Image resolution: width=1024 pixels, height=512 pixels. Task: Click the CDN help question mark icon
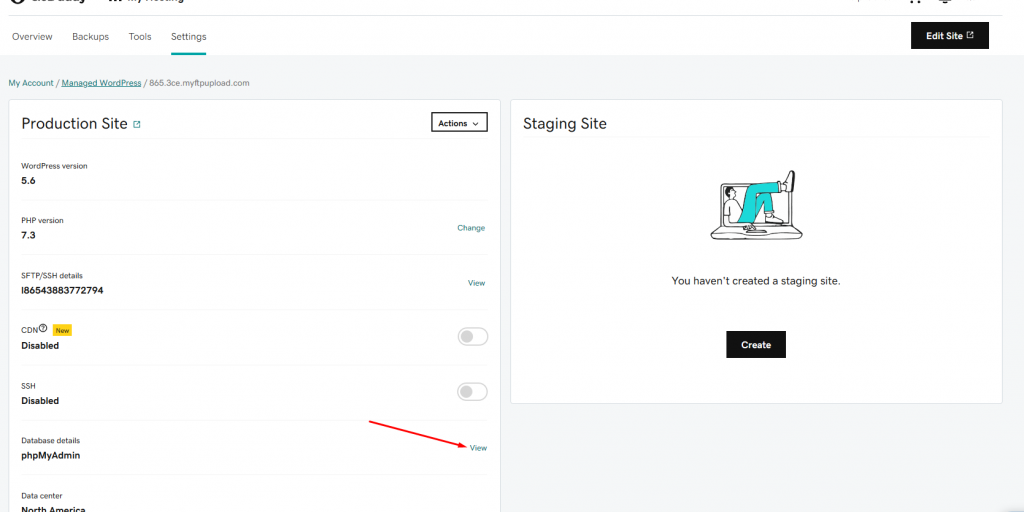tap(43, 328)
